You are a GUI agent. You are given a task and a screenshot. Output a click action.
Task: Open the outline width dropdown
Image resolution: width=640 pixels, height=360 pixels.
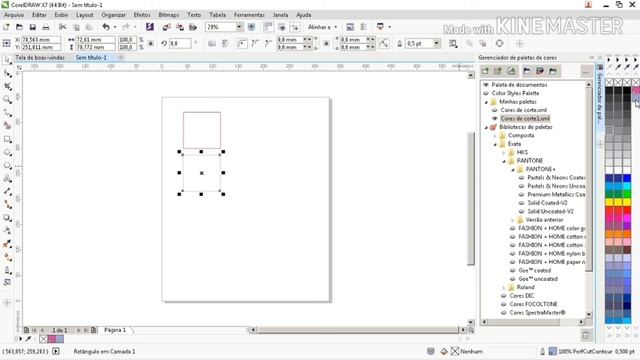437,43
